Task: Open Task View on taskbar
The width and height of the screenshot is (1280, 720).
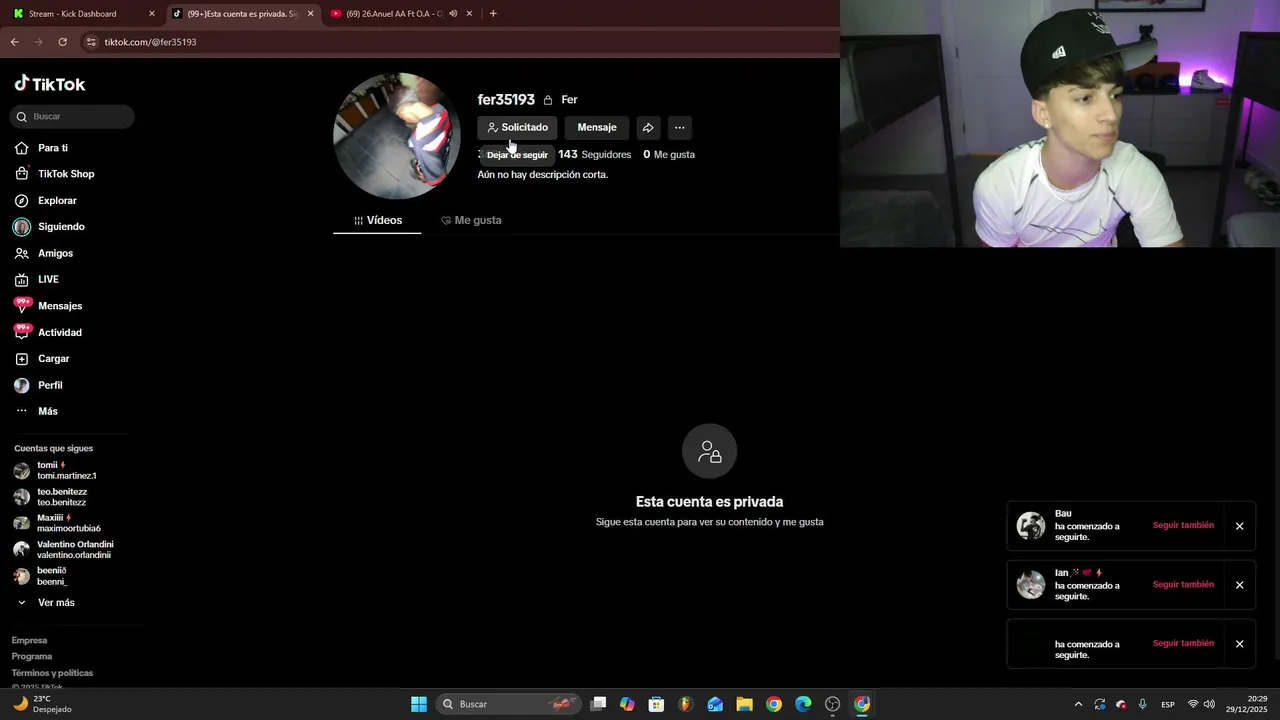Action: click(598, 704)
